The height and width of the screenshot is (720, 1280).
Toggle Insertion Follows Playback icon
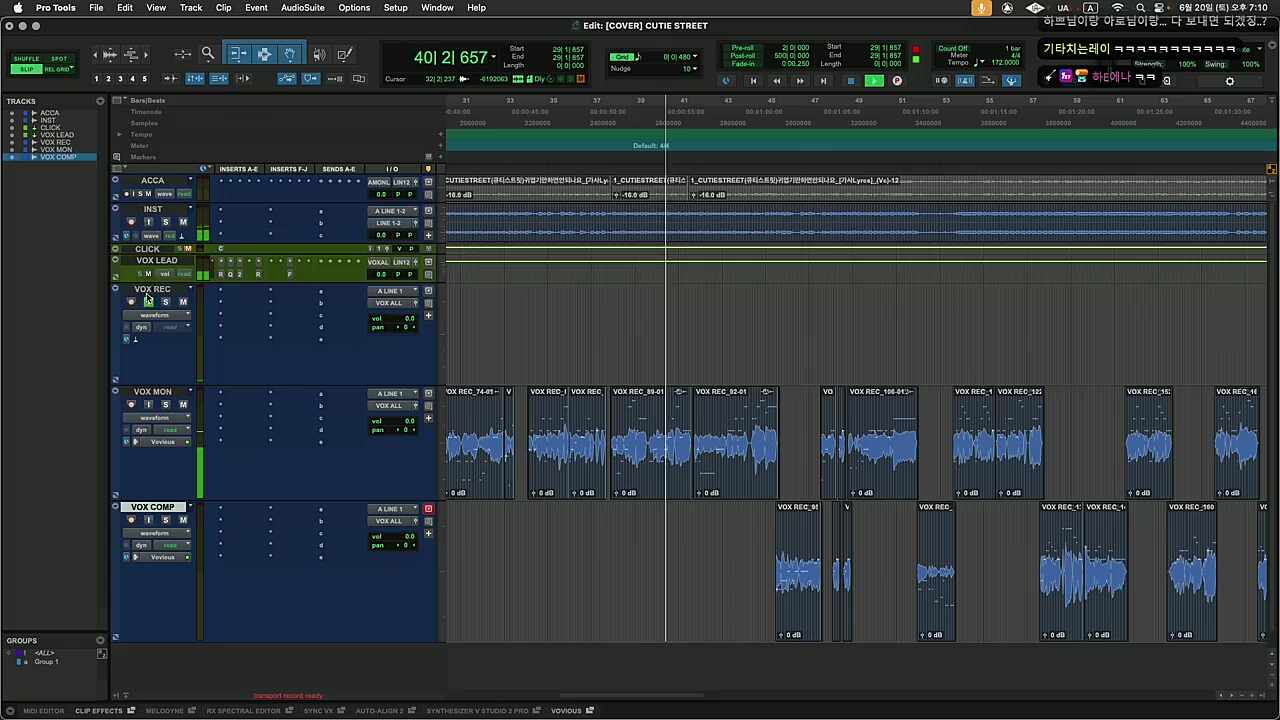click(243, 78)
